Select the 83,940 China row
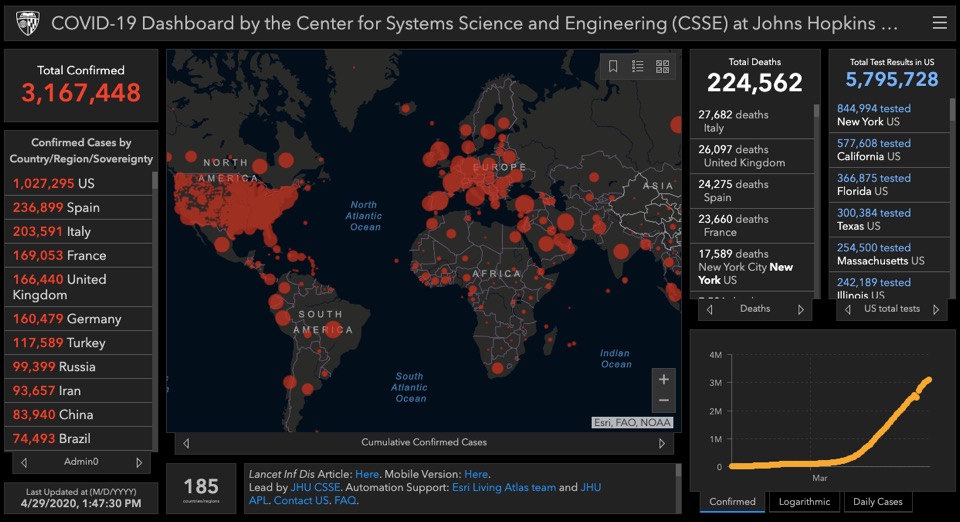The width and height of the screenshot is (960, 522). (78, 414)
